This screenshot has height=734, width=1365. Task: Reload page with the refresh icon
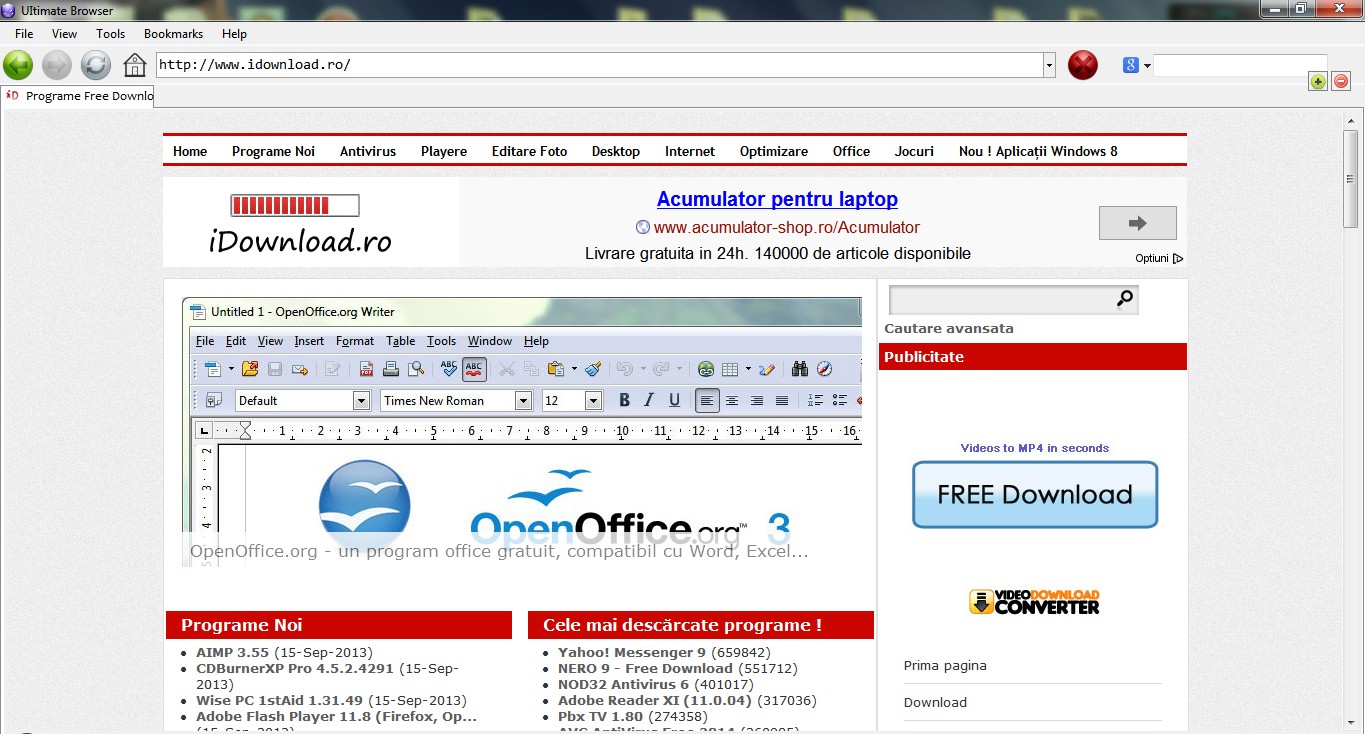click(x=96, y=65)
